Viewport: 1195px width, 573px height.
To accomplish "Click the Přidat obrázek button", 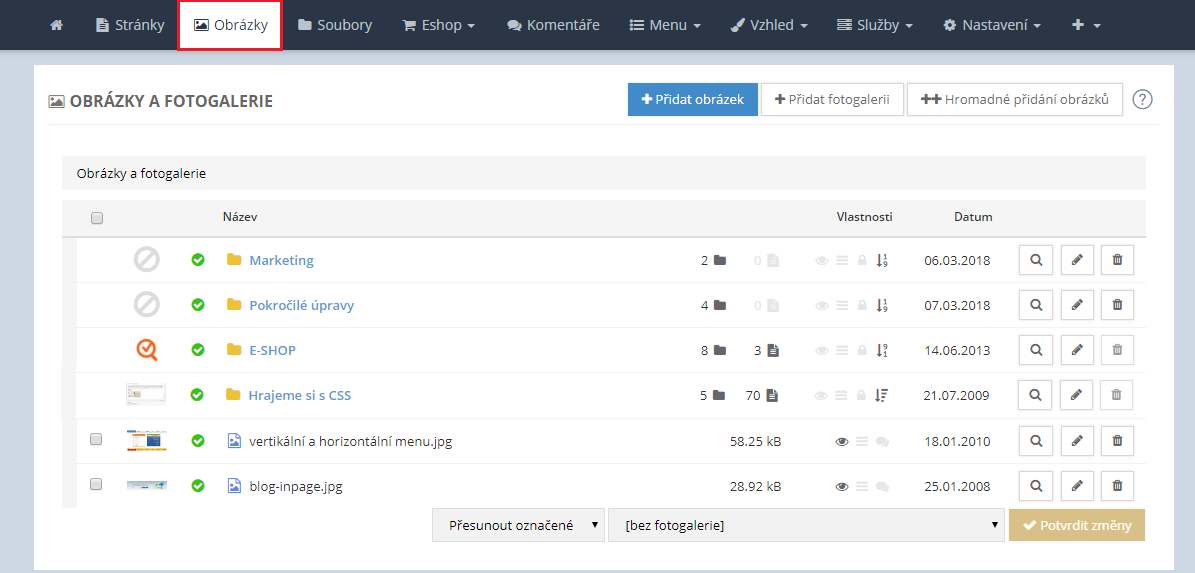I will pyautogui.click(x=692, y=100).
